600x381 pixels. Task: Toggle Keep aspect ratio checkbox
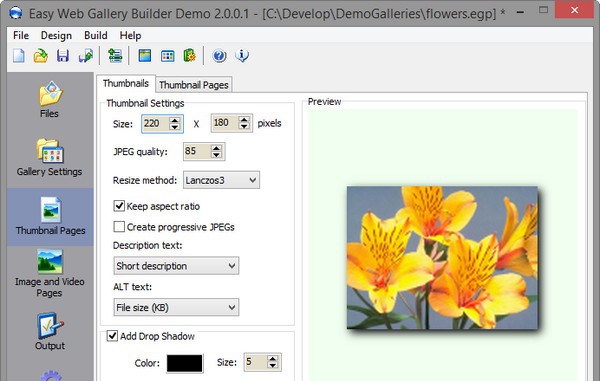point(119,206)
